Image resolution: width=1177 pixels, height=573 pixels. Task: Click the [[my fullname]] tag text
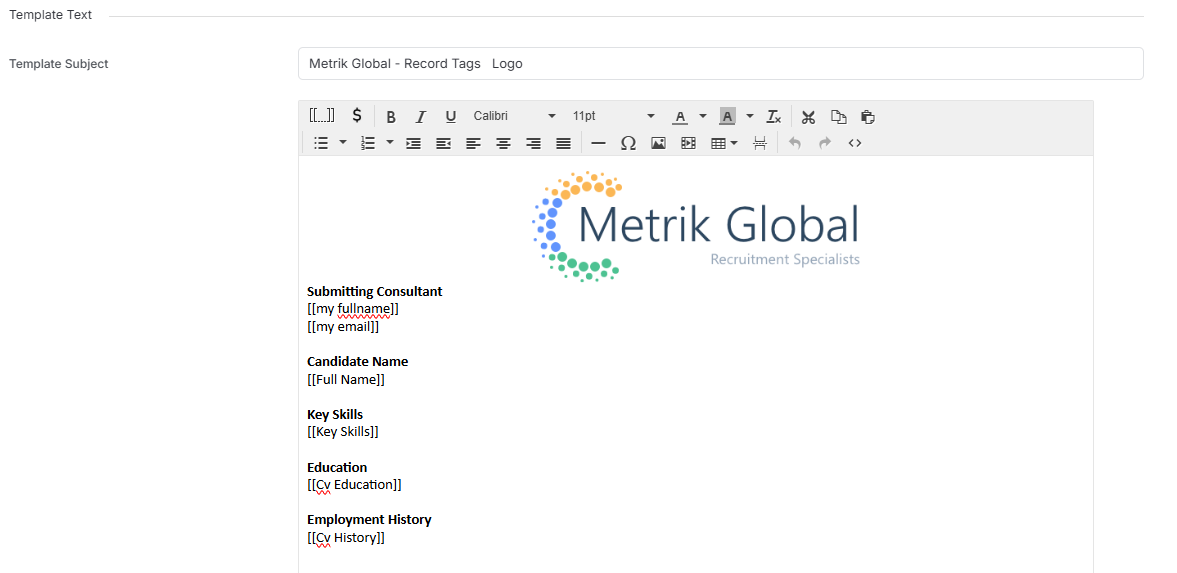coord(353,309)
